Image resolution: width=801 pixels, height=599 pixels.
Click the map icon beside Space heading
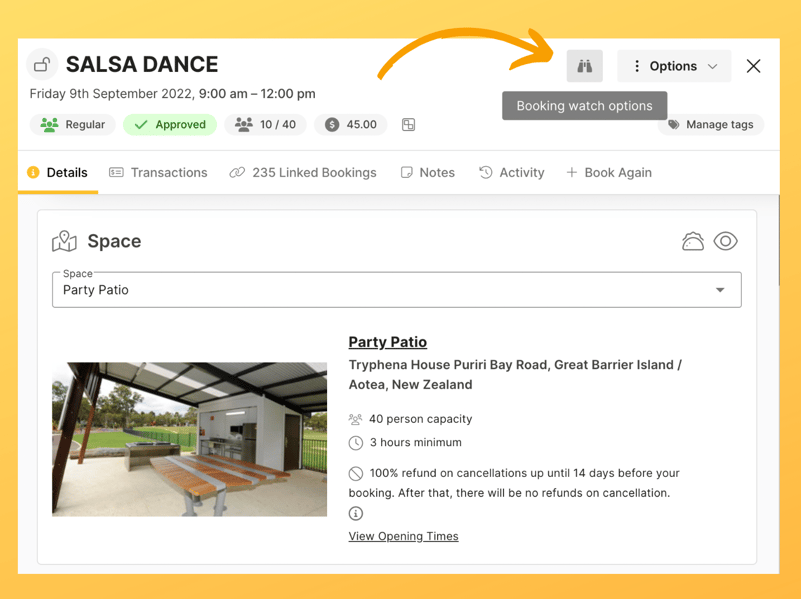[x=64, y=241]
